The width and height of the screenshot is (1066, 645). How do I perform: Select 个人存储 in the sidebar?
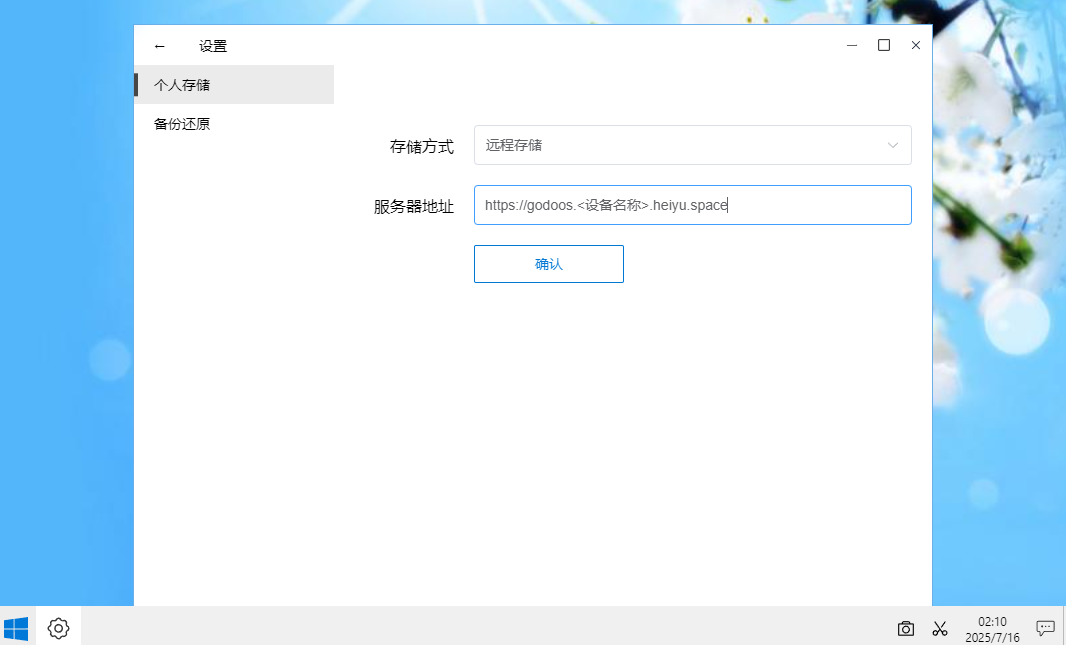tap(234, 85)
